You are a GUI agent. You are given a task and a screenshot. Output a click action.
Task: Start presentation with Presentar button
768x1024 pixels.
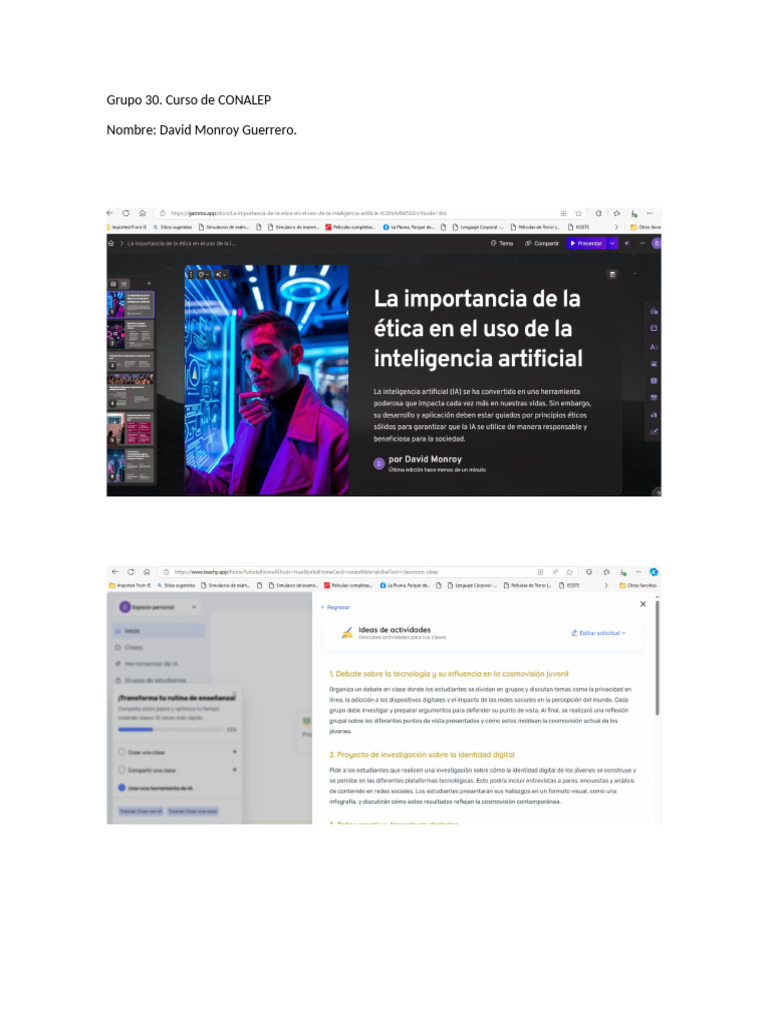[x=586, y=243]
